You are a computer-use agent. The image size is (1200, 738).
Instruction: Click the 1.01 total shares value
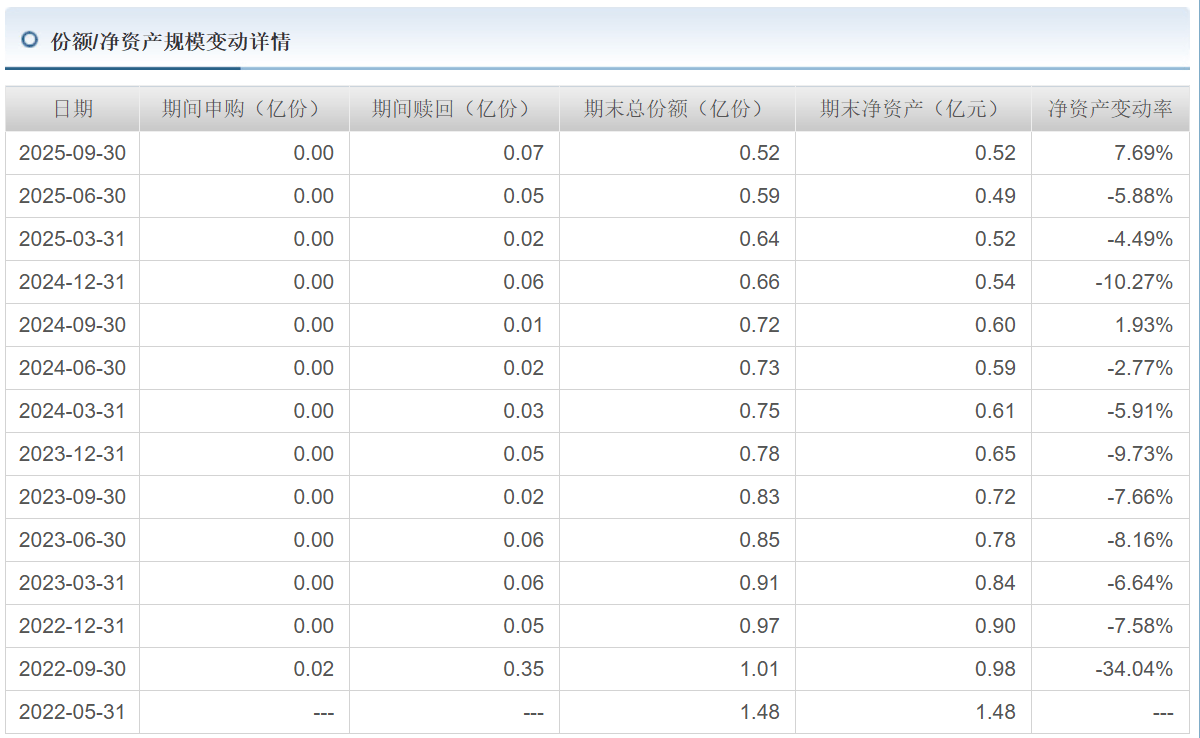759,669
